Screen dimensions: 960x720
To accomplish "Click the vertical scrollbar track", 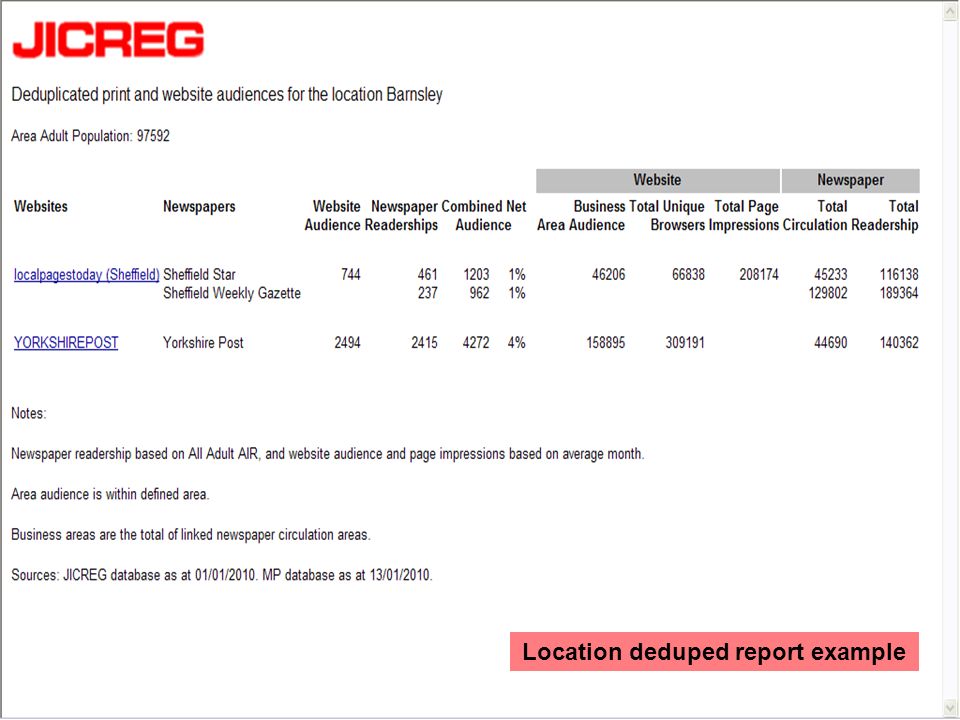I will click(x=950, y=360).
